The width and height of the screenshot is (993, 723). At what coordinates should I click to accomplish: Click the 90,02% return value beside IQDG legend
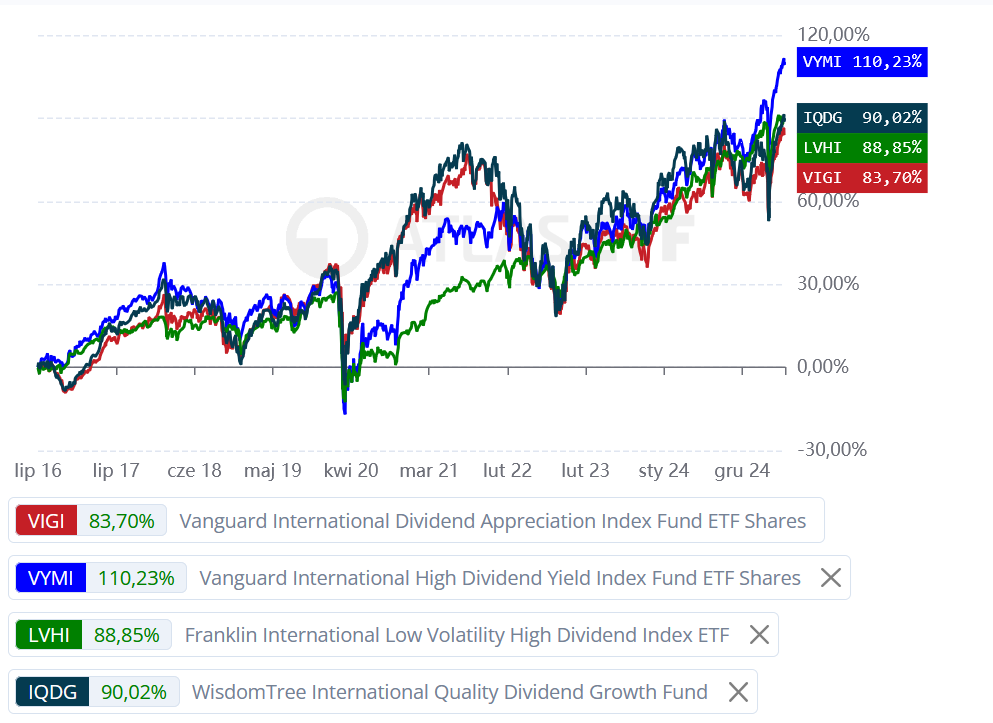point(134,691)
